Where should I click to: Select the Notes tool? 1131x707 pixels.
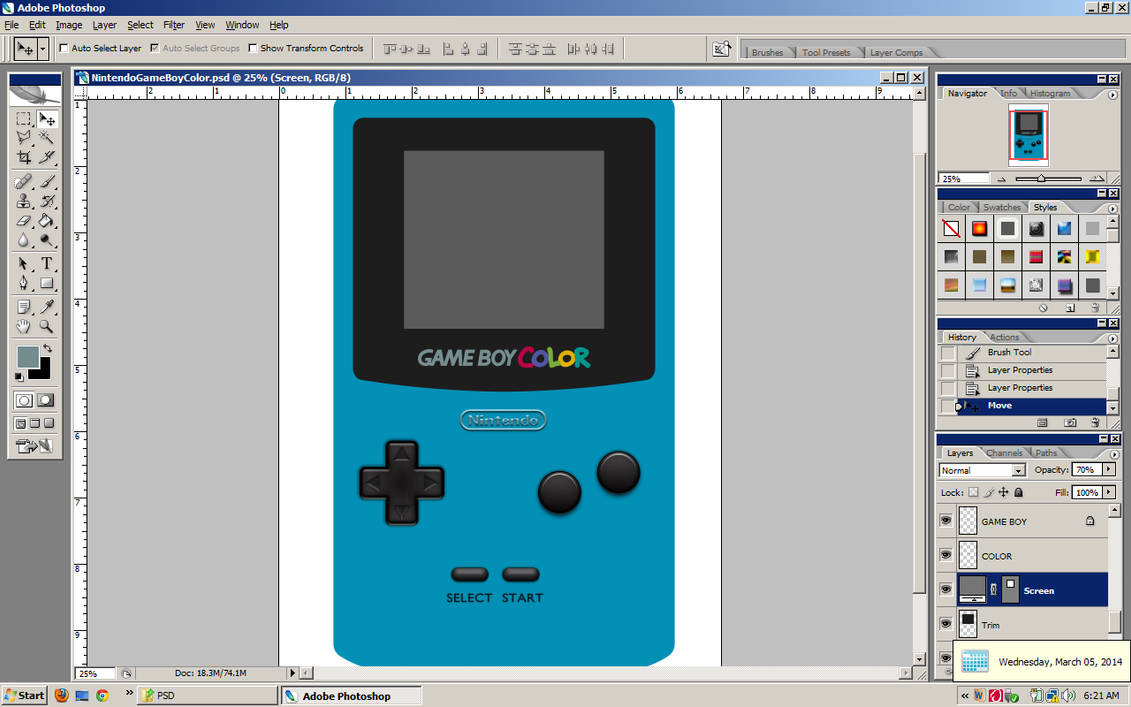[24, 307]
